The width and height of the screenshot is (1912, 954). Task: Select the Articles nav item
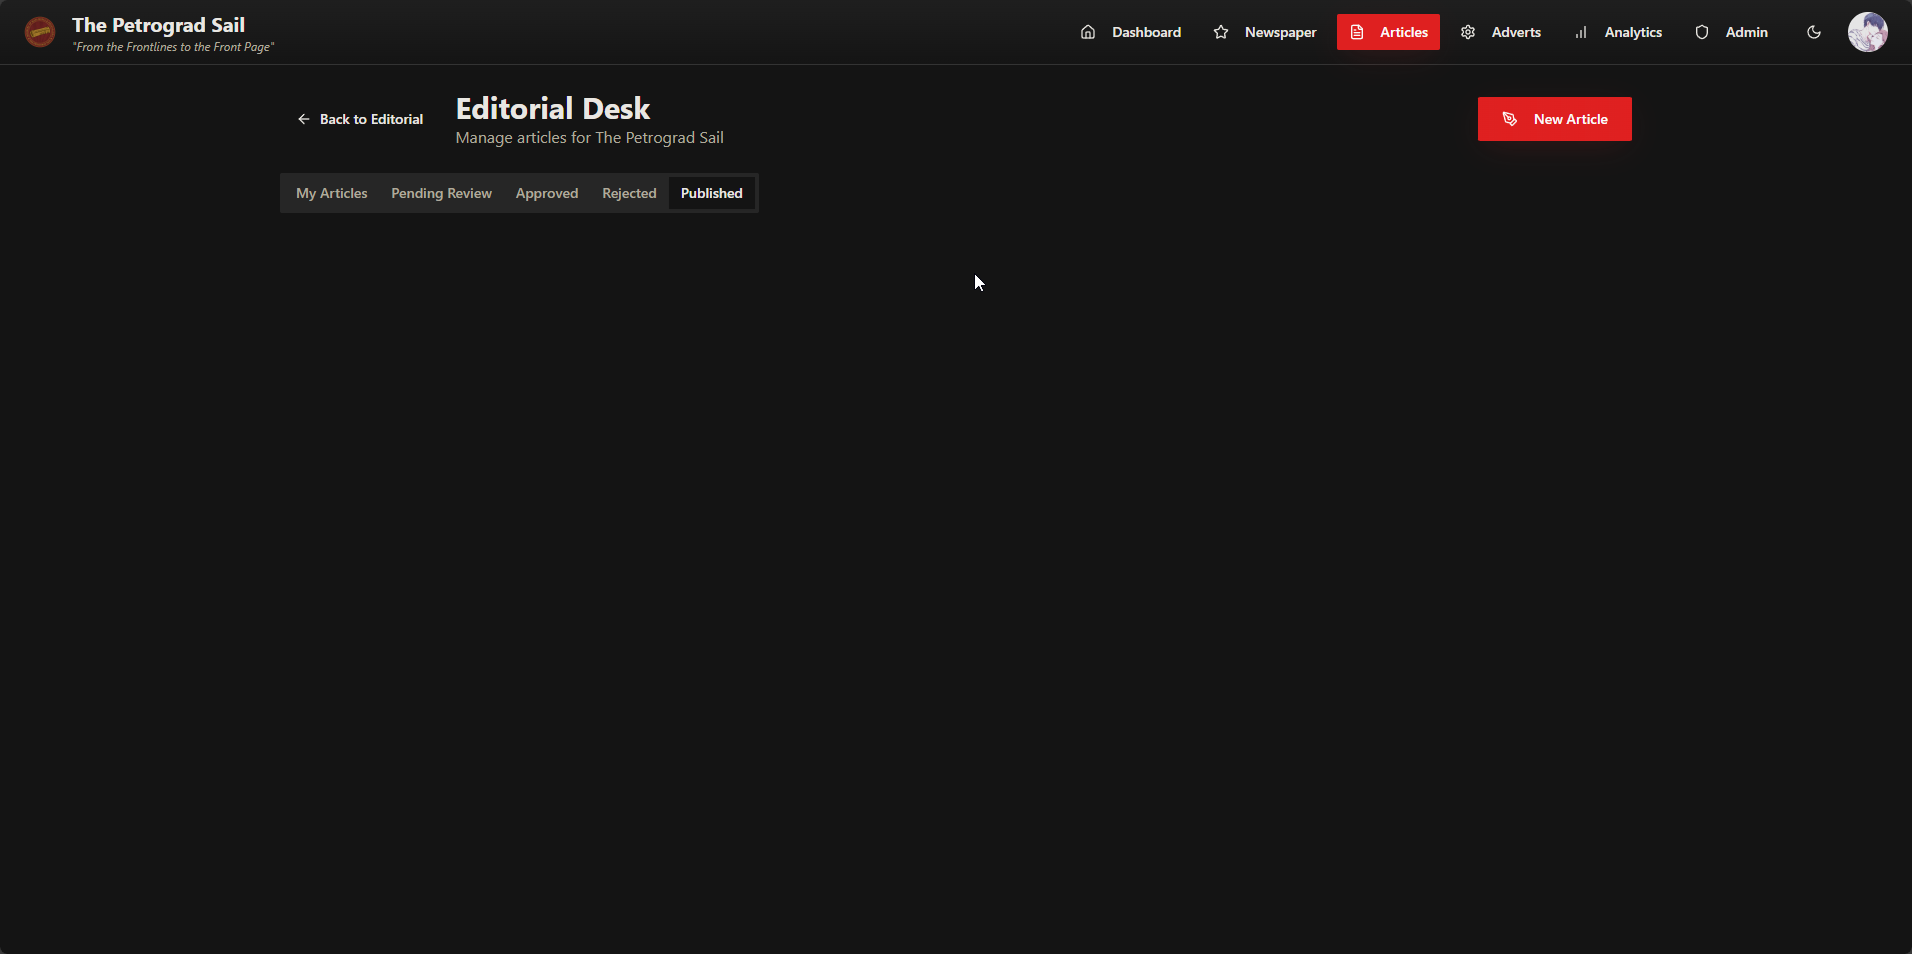[x=1388, y=32]
